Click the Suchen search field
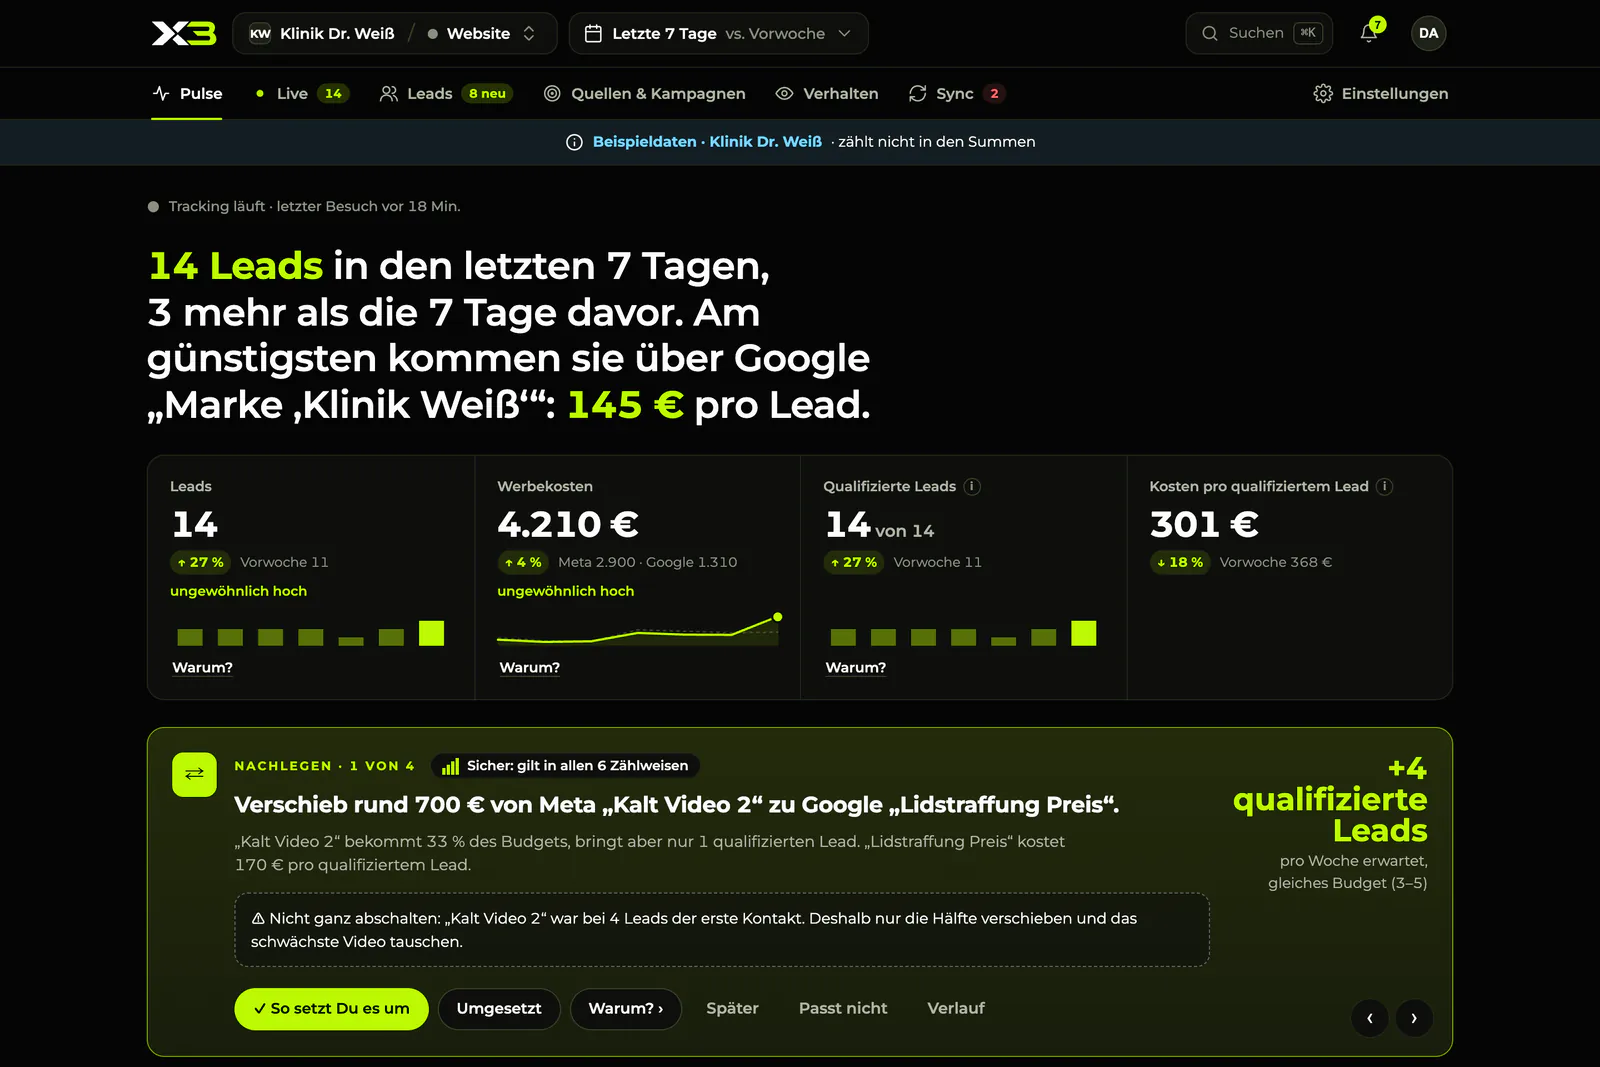The height and width of the screenshot is (1067, 1600). point(1259,33)
